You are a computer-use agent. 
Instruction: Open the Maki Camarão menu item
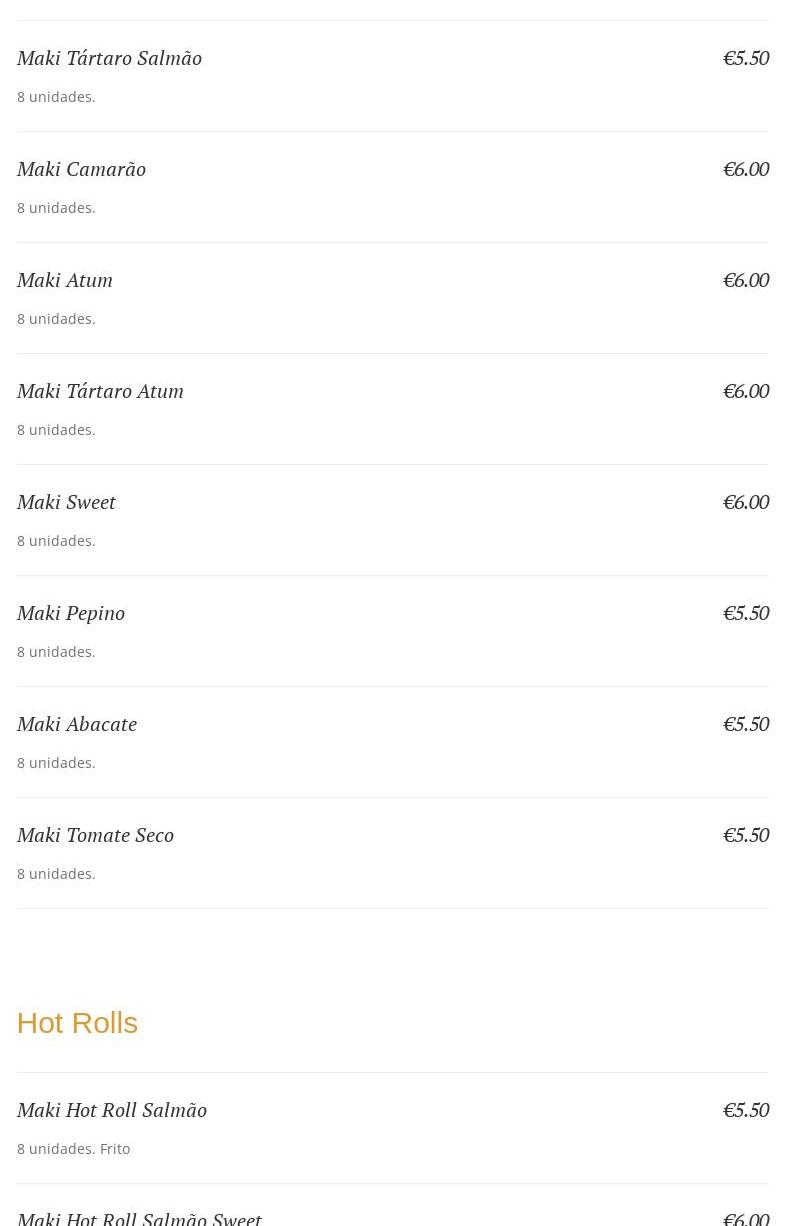pyautogui.click(x=81, y=169)
